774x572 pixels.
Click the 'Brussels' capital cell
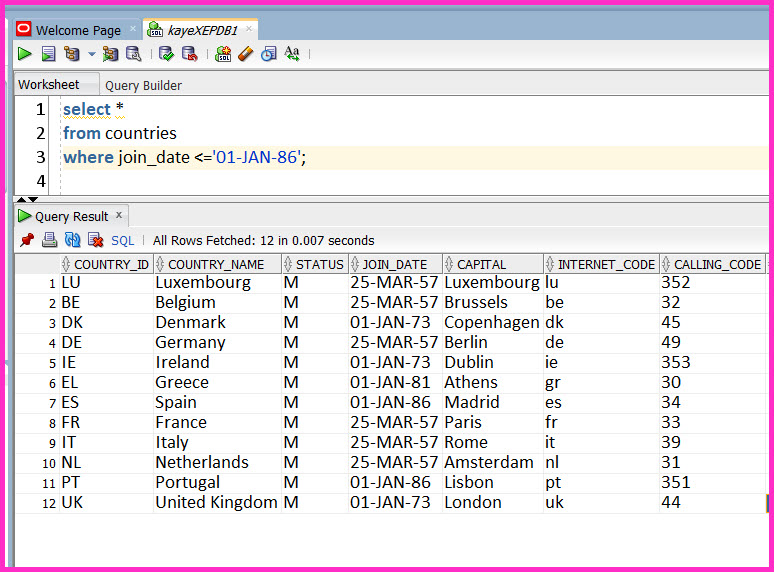(493, 303)
